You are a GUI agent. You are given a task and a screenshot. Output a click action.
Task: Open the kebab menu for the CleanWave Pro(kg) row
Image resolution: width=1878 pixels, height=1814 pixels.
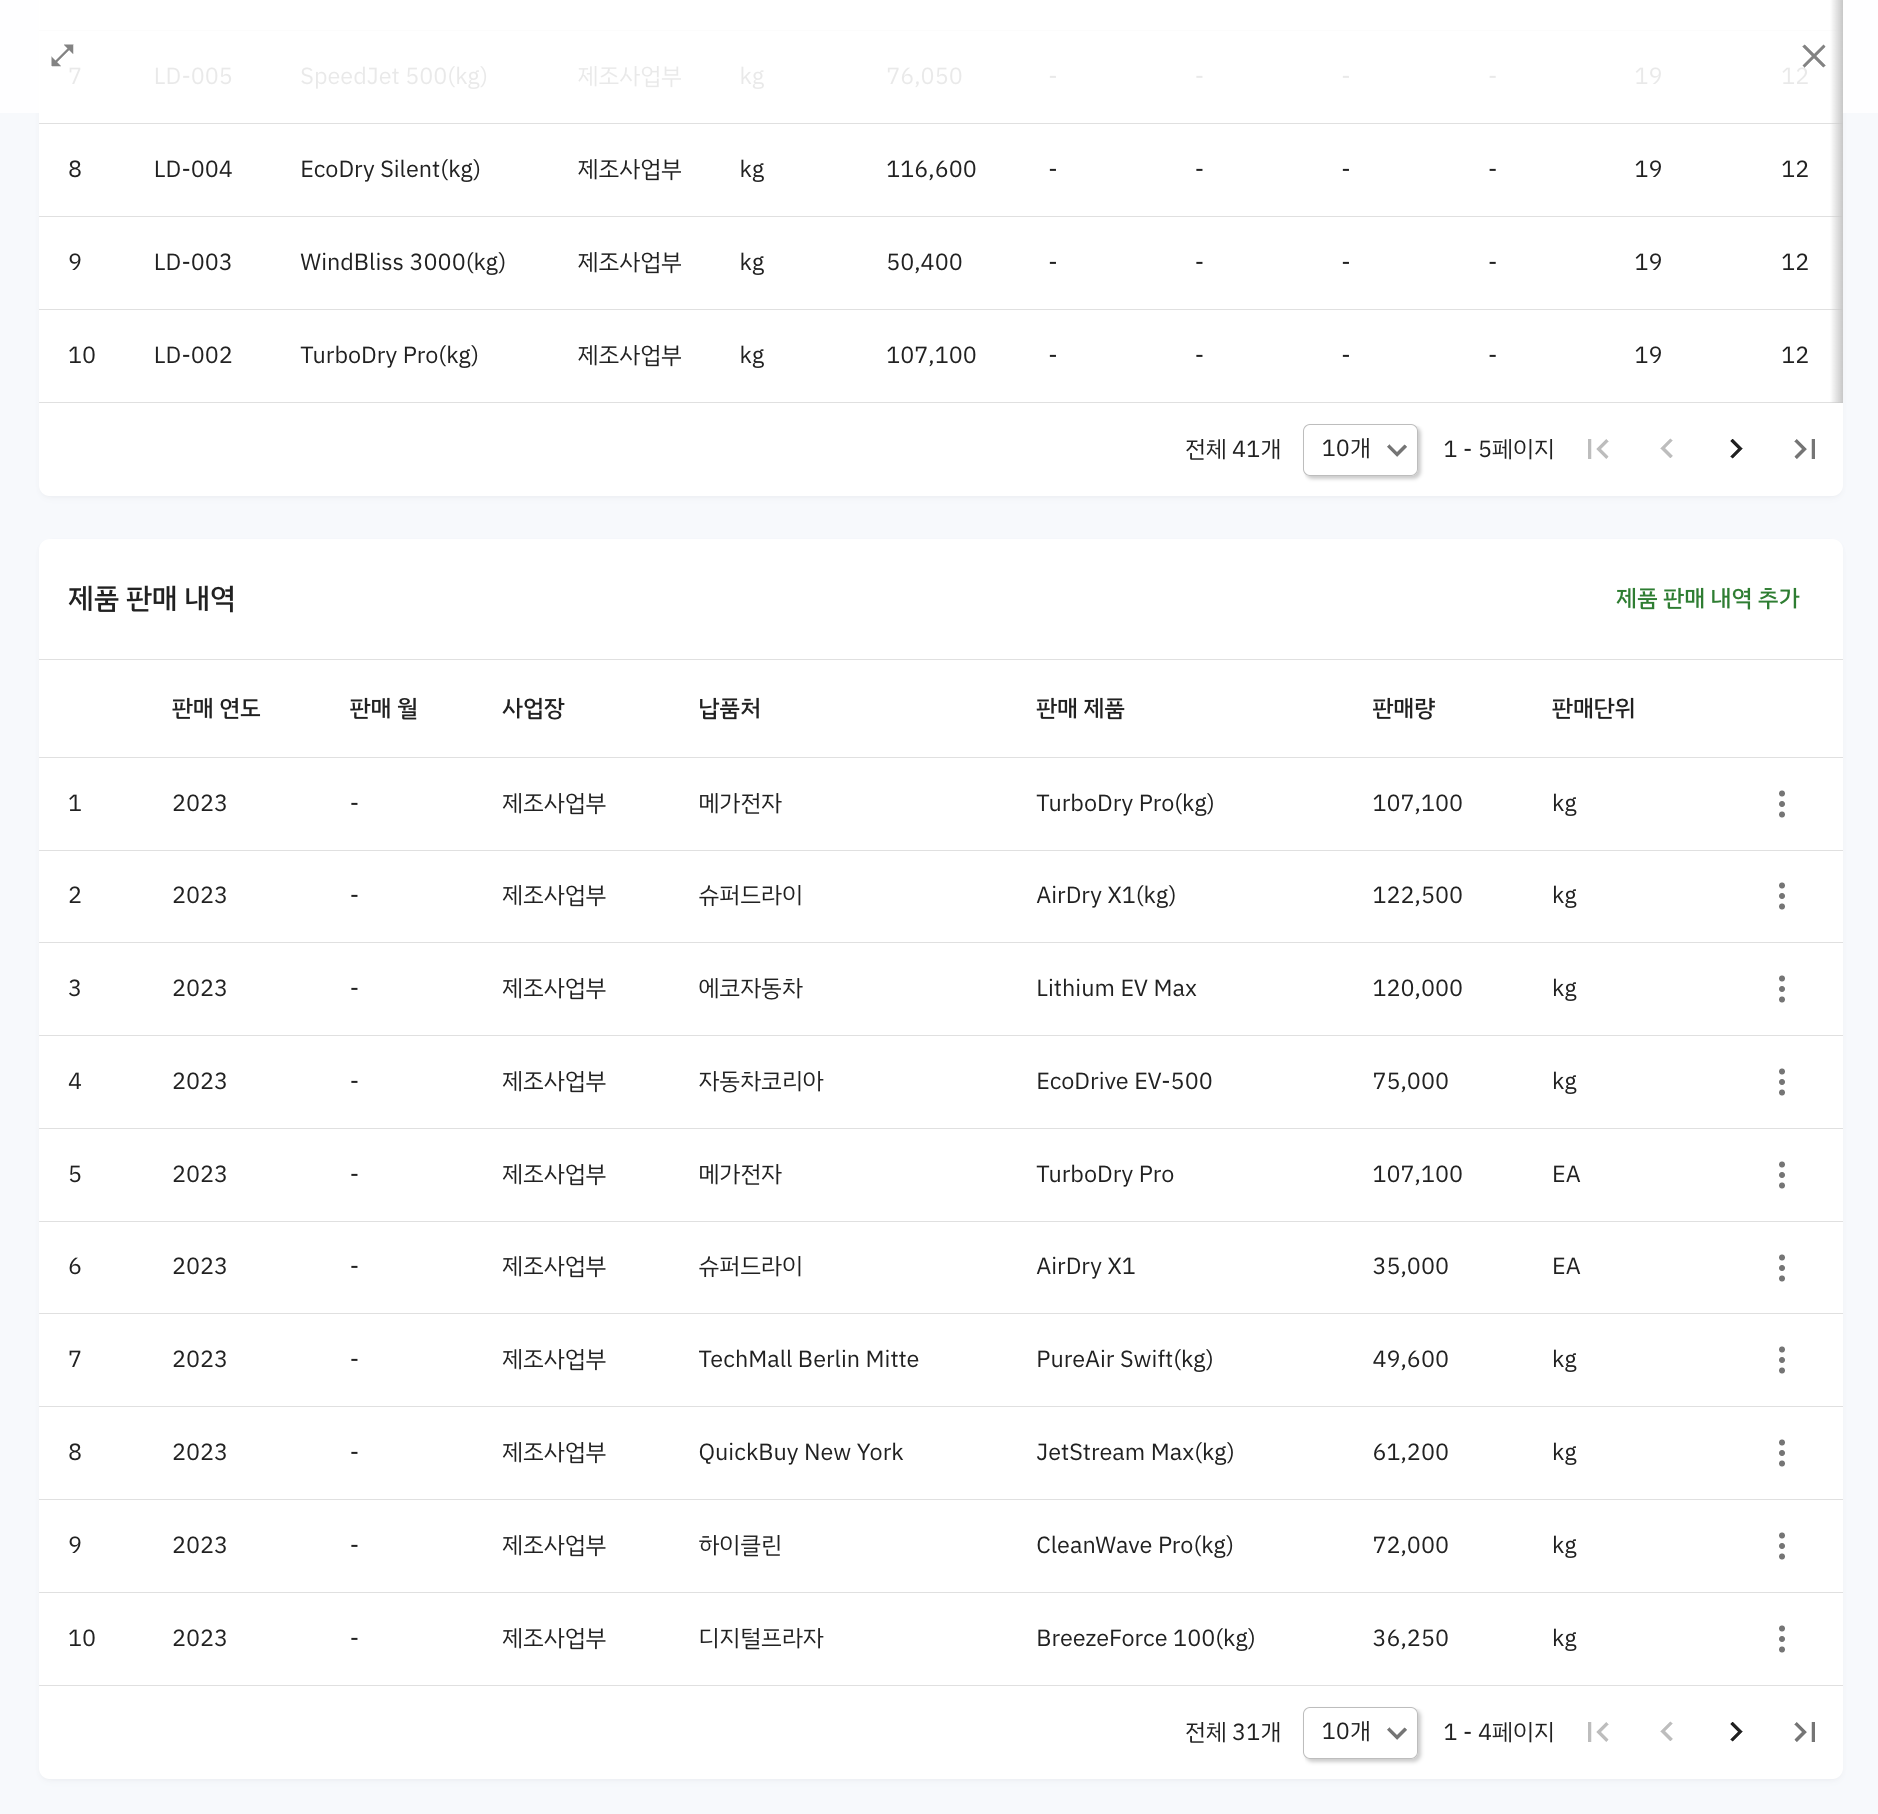(x=1781, y=1546)
